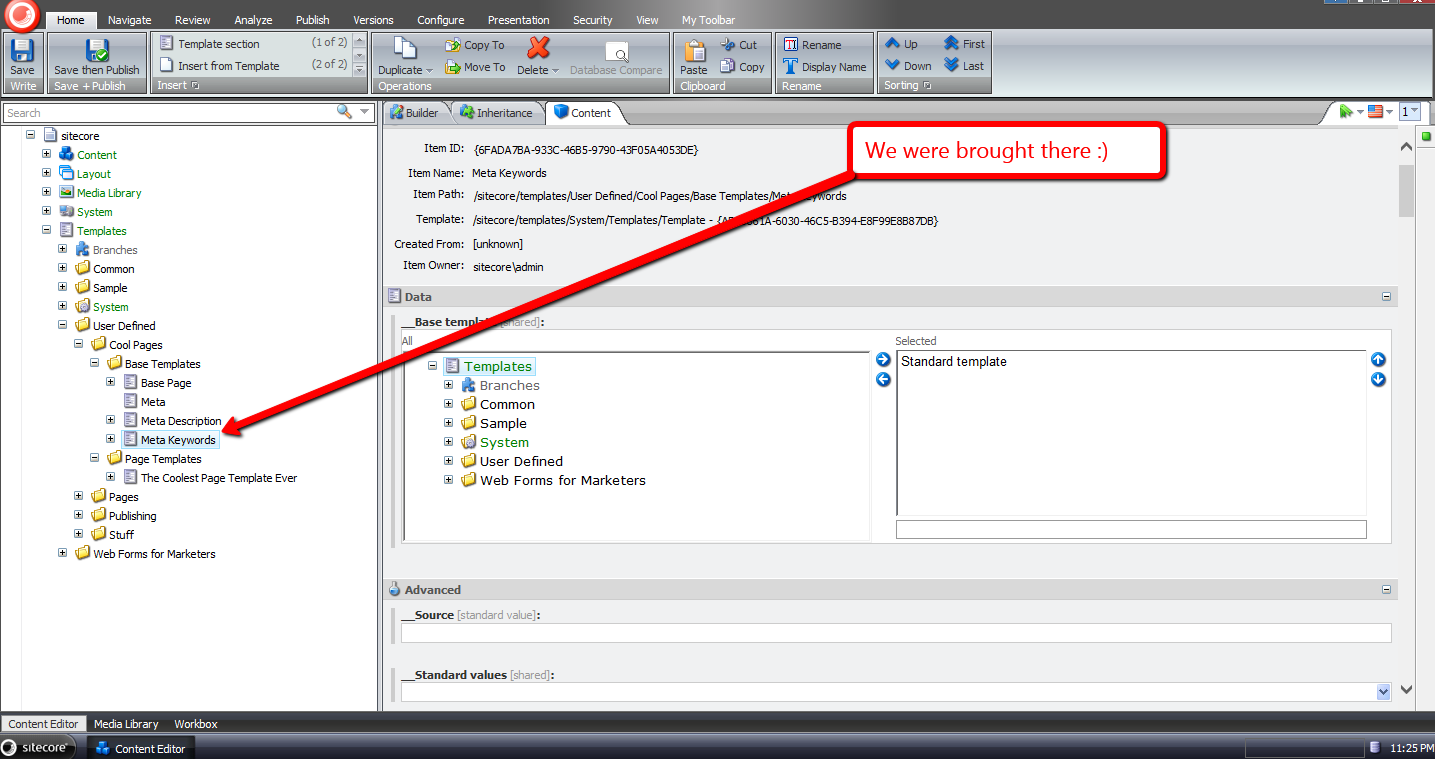
Task: Click the Save then Publish icon
Action: 97,50
